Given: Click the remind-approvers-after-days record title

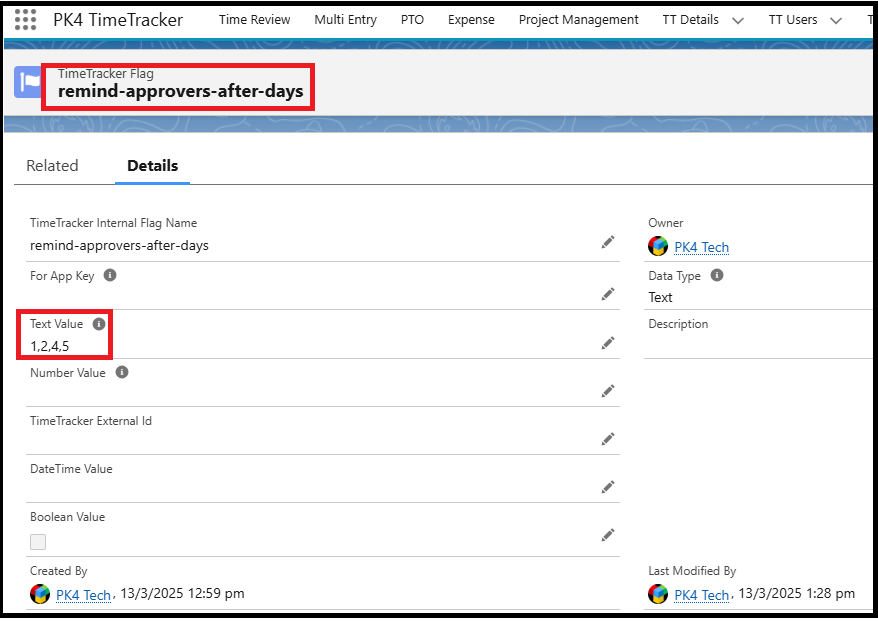Looking at the screenshot, I should 180,91.
